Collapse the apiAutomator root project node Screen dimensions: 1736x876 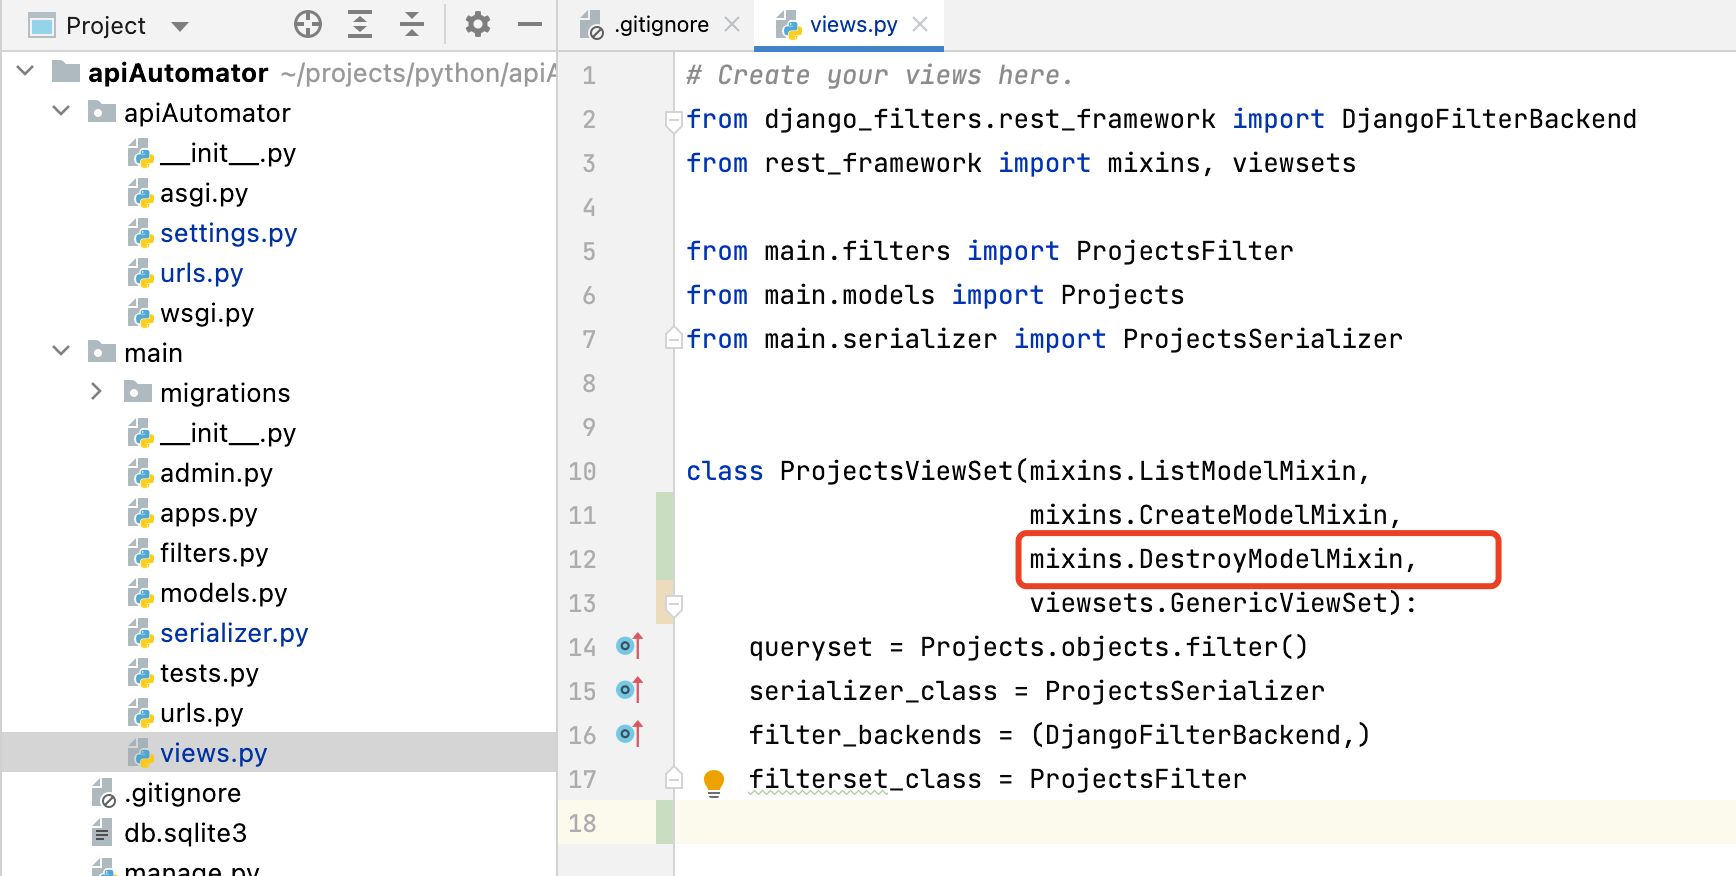(x=27, y=72)
